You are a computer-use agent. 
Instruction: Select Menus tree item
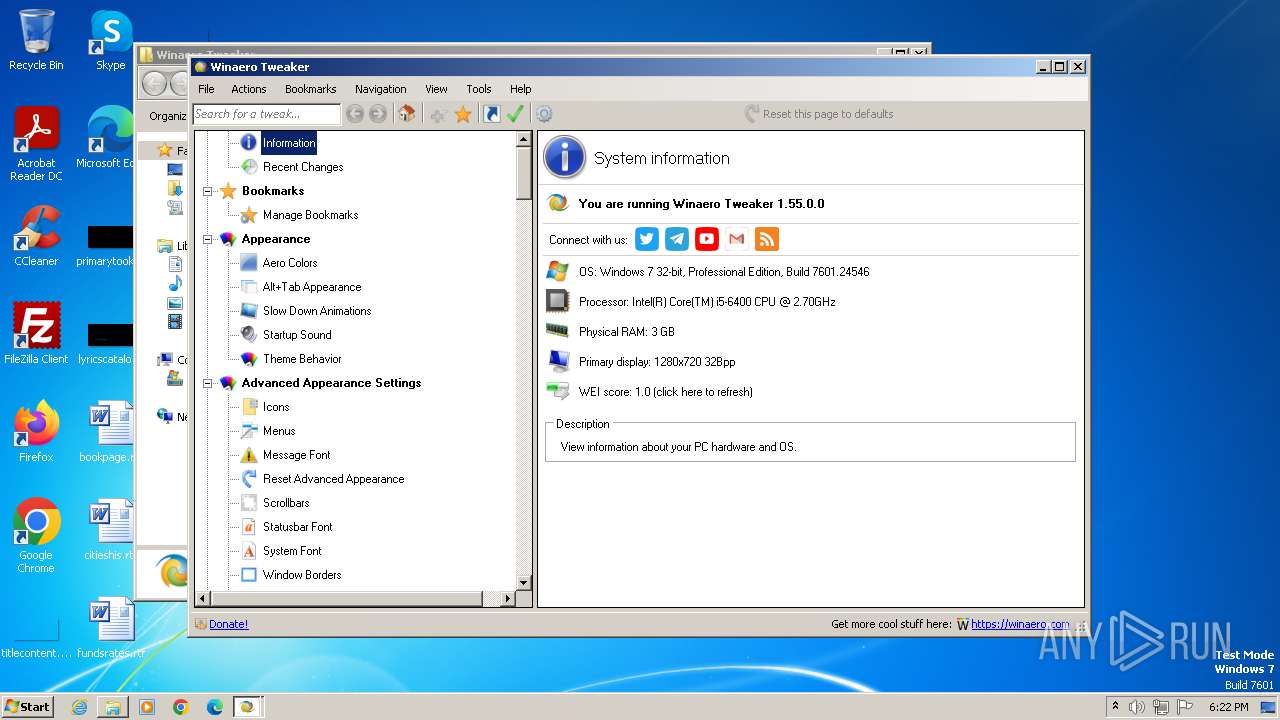pos(279,431)
